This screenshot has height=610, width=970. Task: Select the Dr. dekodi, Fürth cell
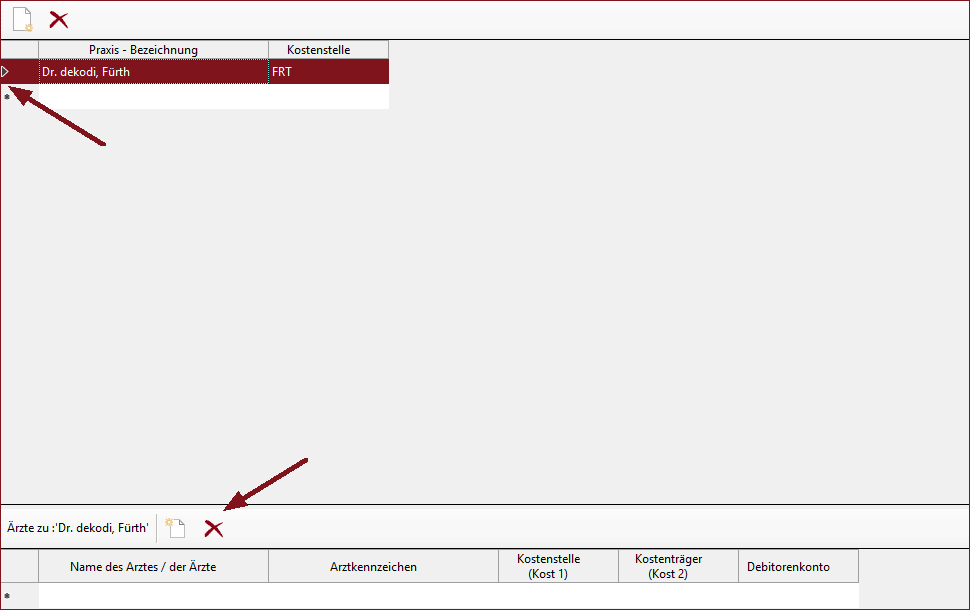153,72
